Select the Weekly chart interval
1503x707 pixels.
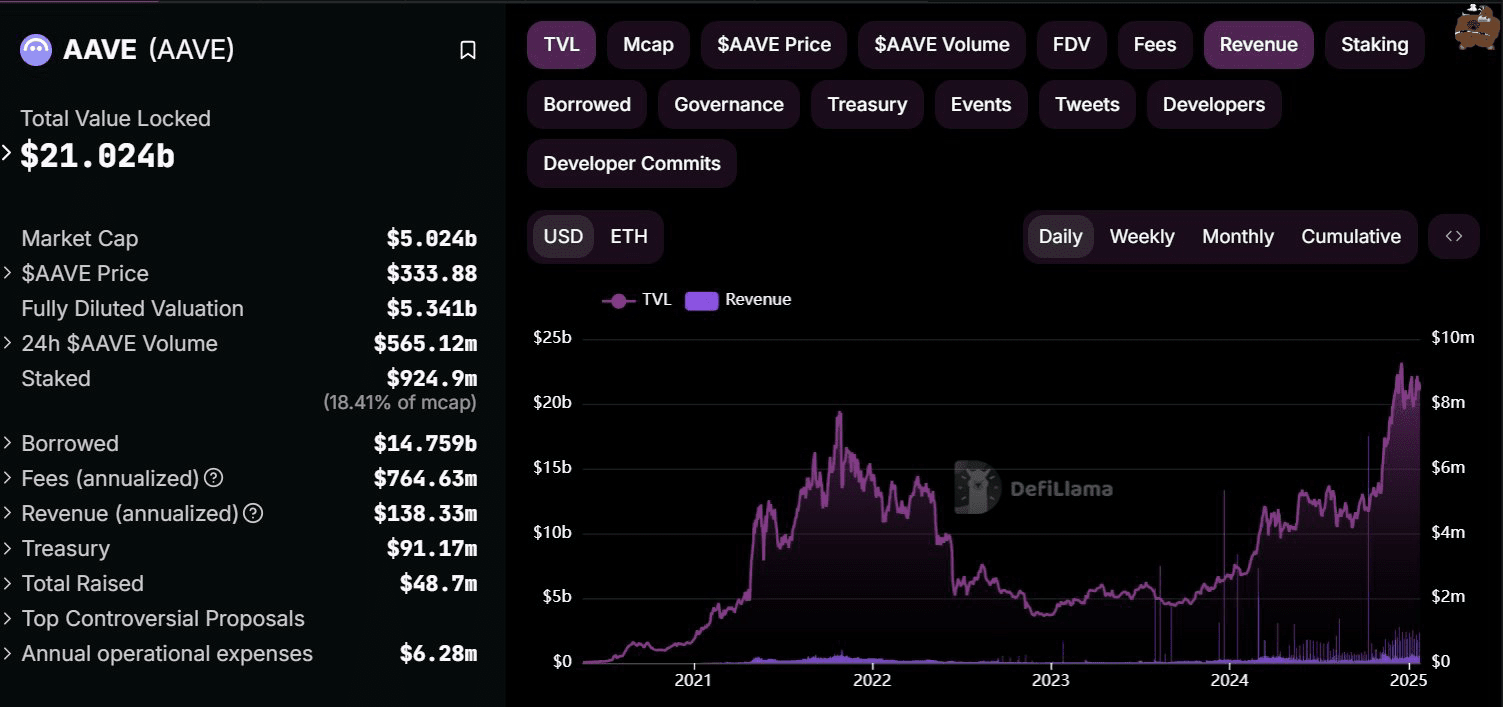point(1141,236)
